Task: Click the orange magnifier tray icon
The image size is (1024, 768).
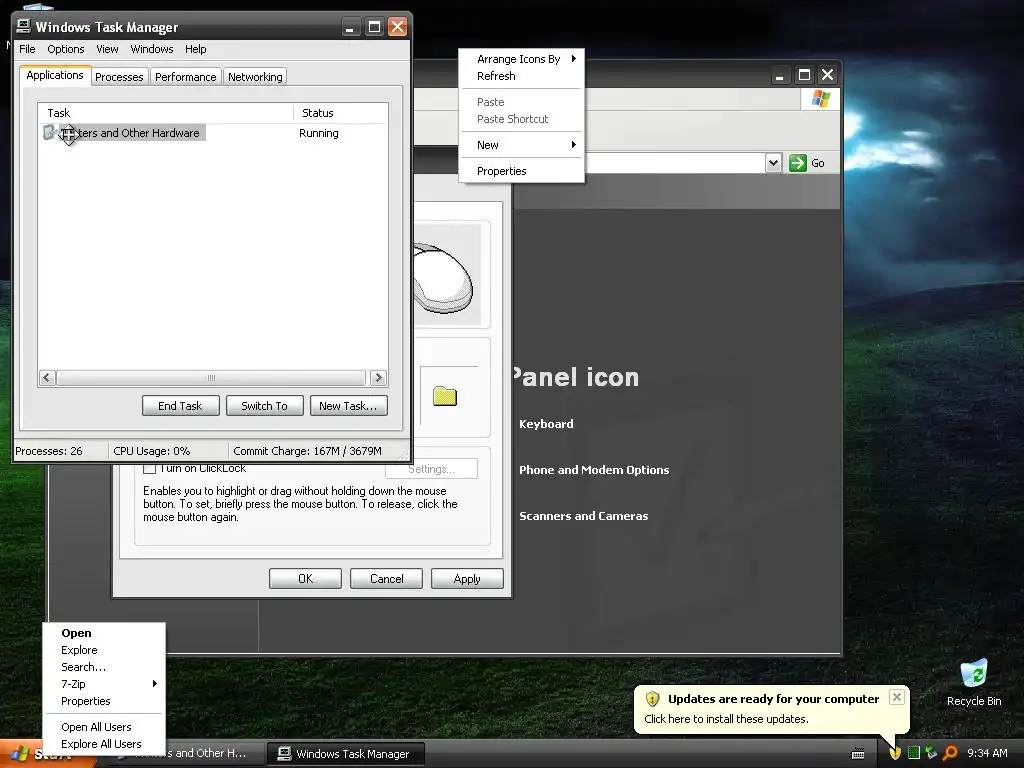Action: point(950,753)
